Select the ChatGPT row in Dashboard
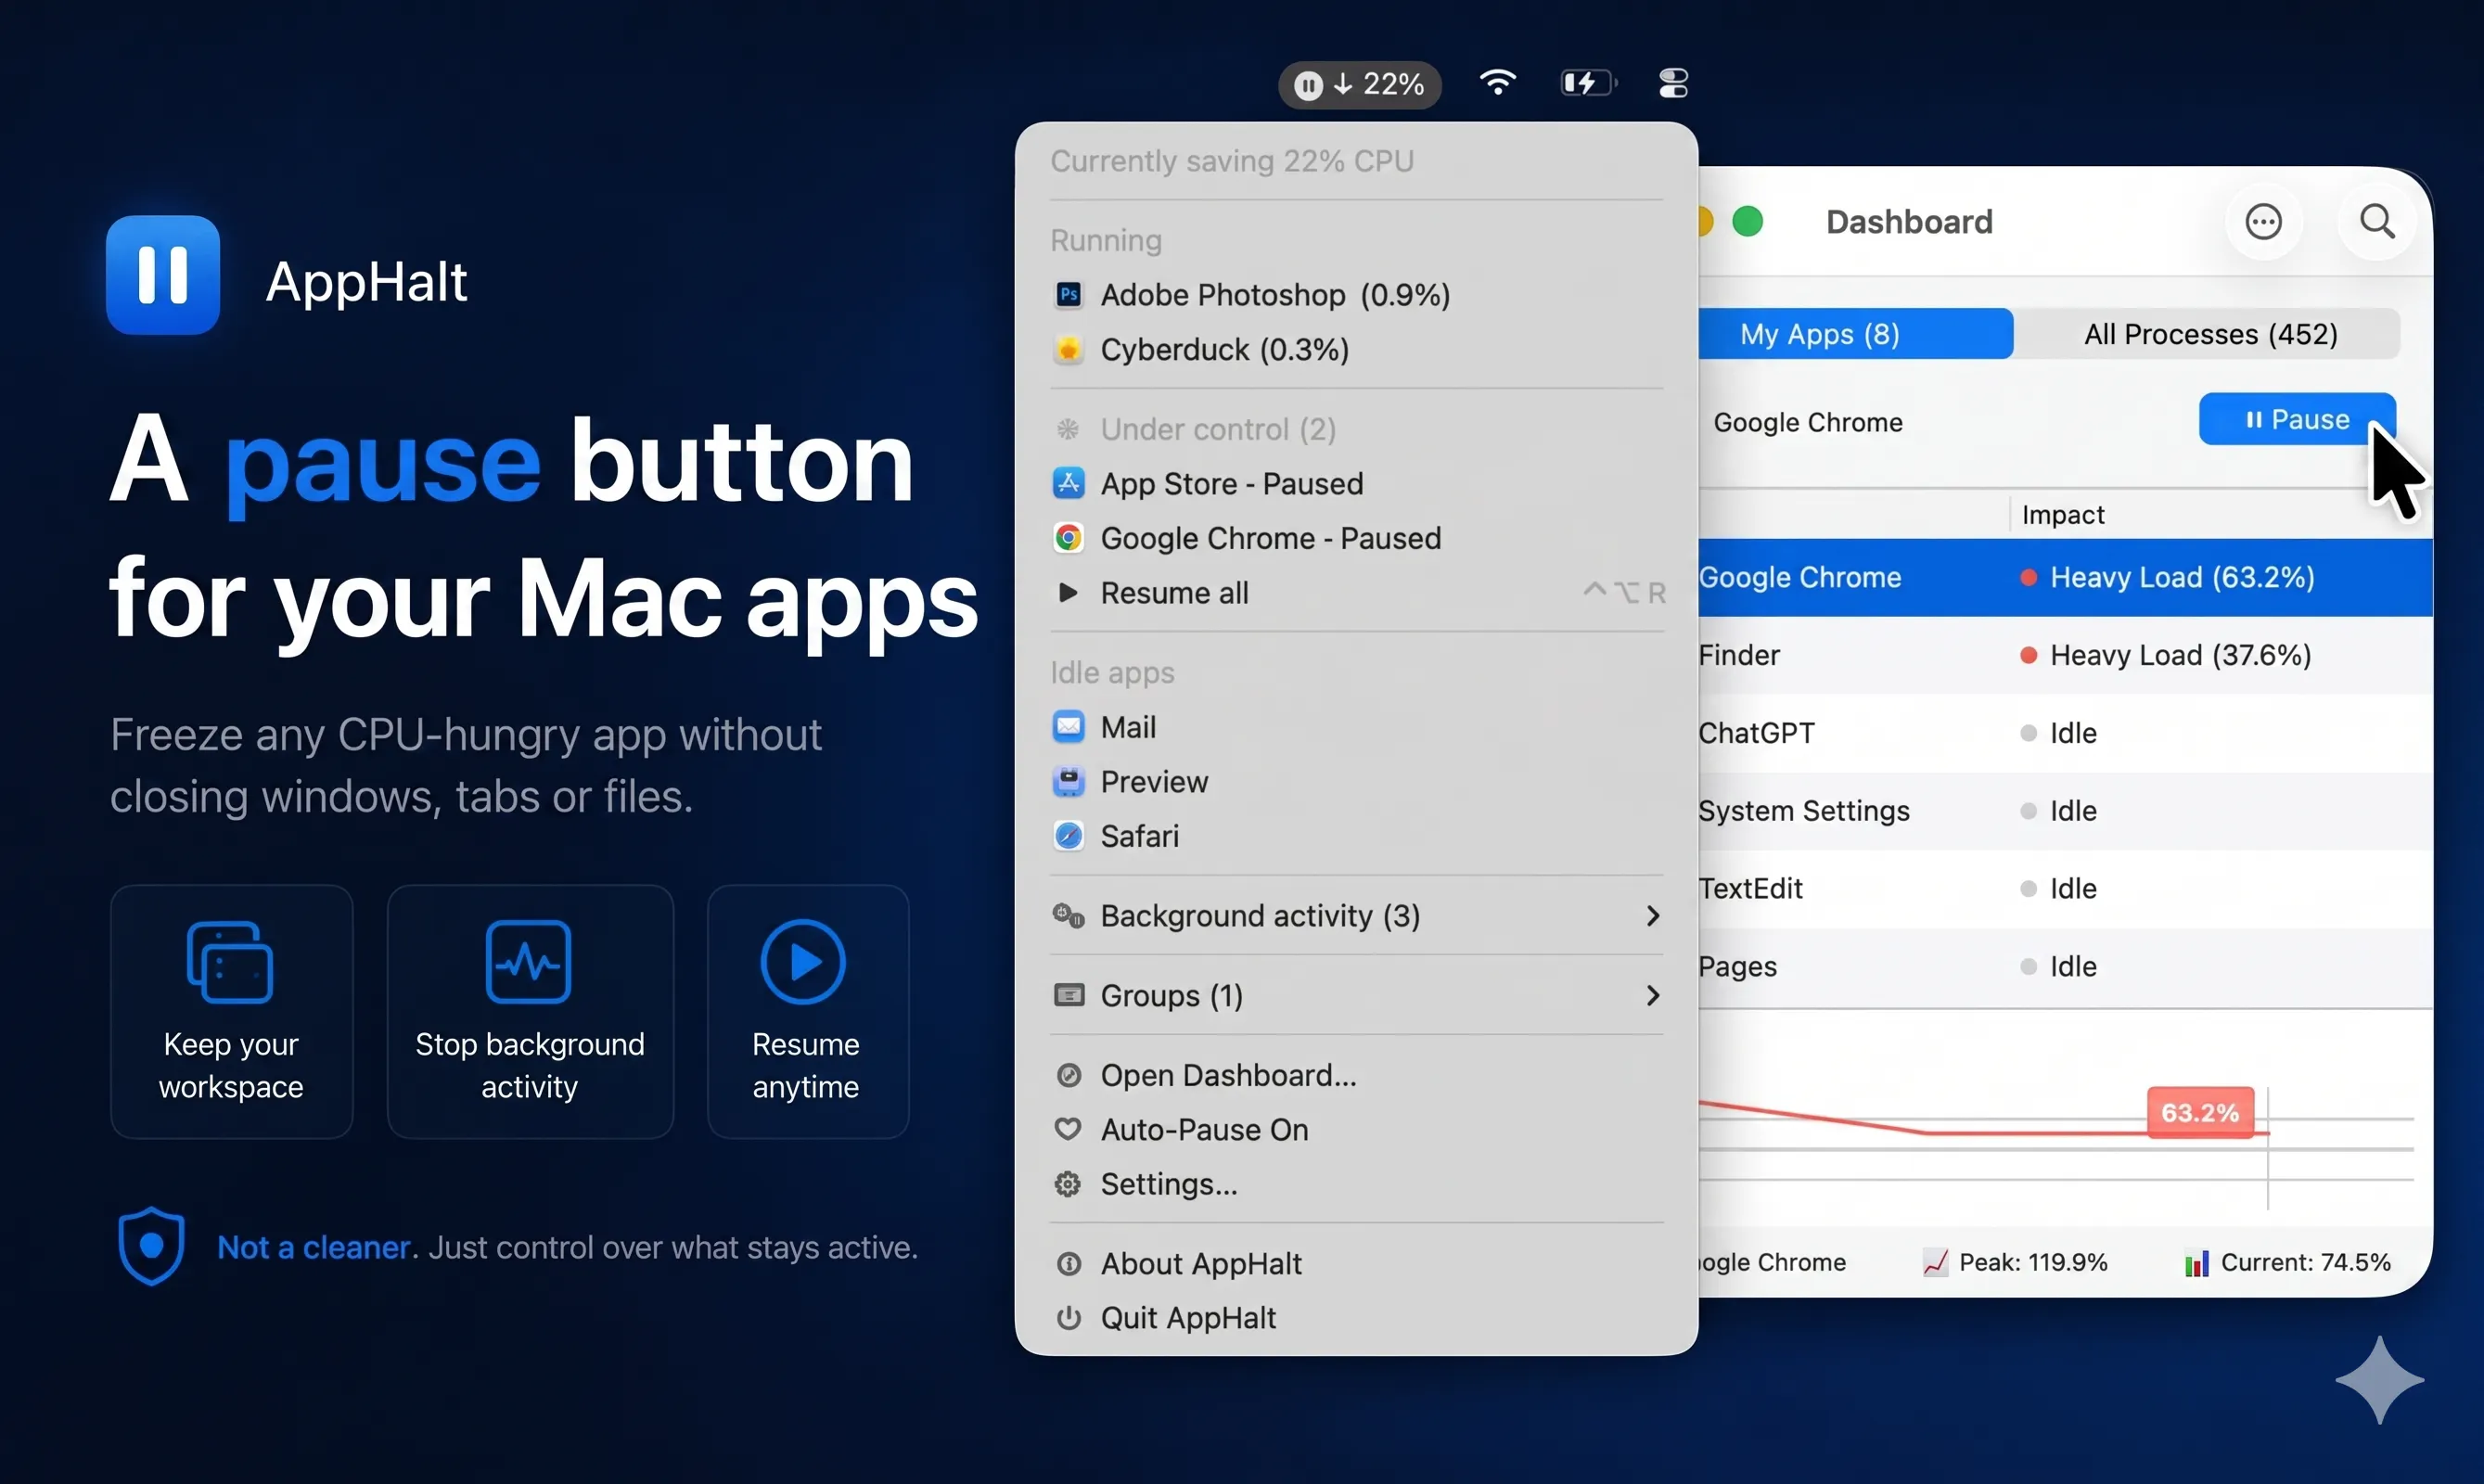 point(2065,733)
